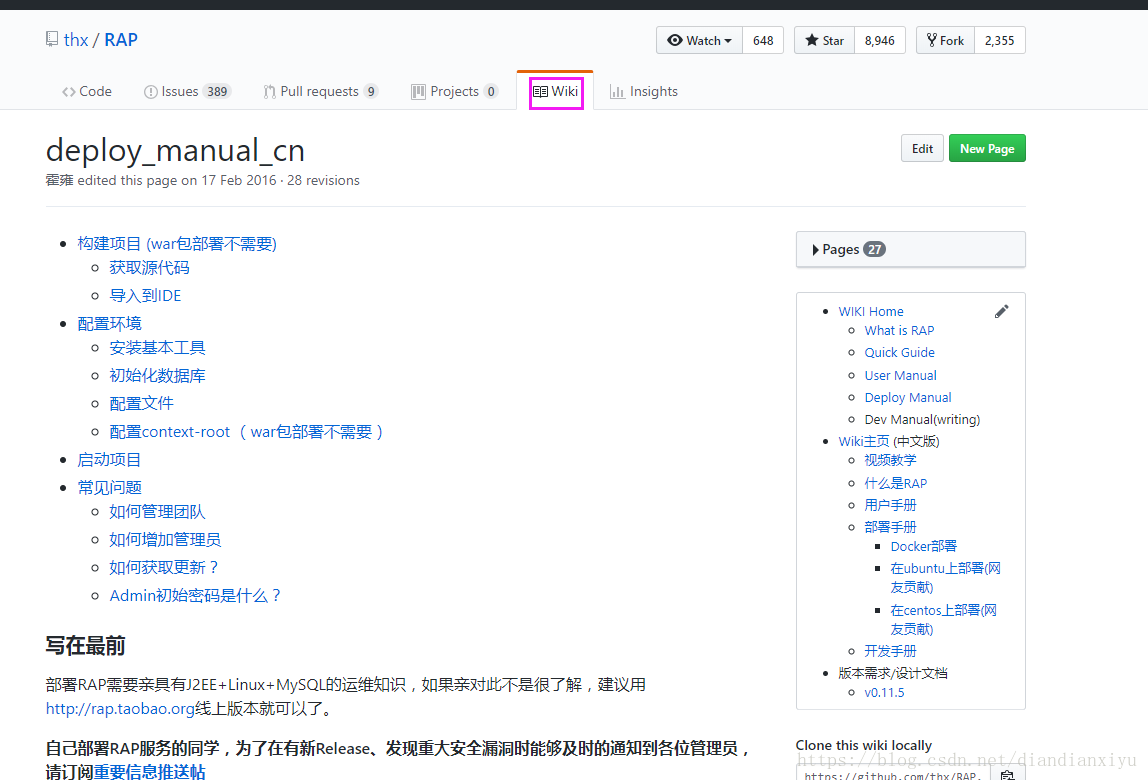Screen dimensions: 1148x780
Task: Select the Wiki tab
Action: pyautogui.click(x=556, y=92)
